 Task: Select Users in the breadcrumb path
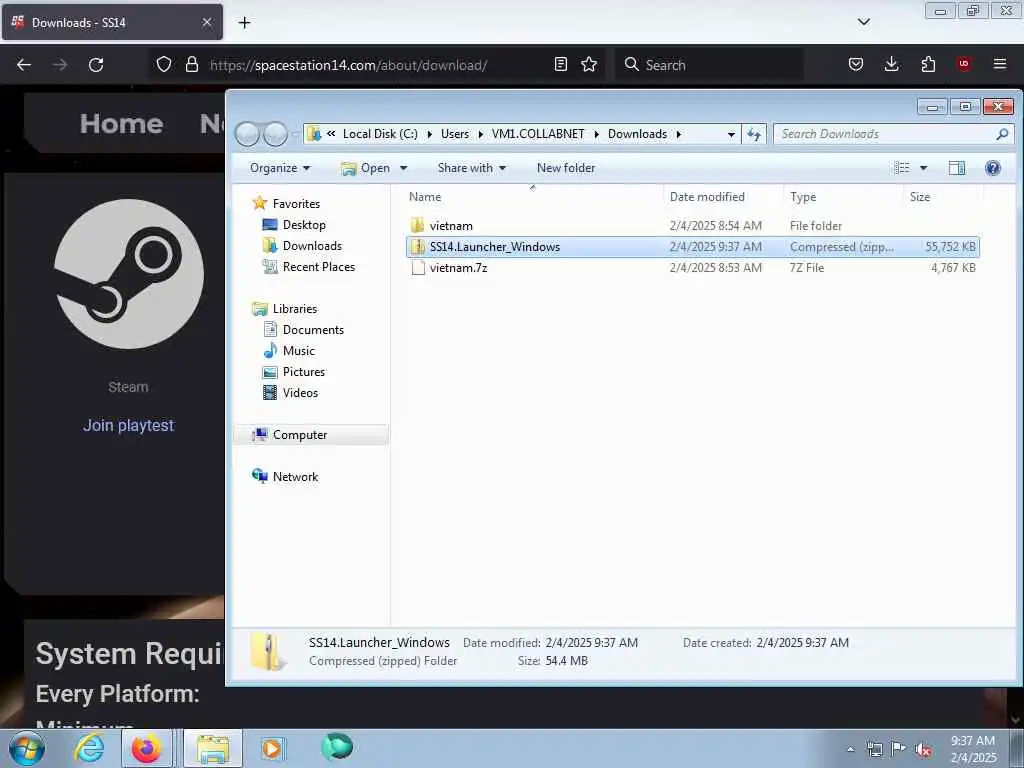tap(455, 134)
